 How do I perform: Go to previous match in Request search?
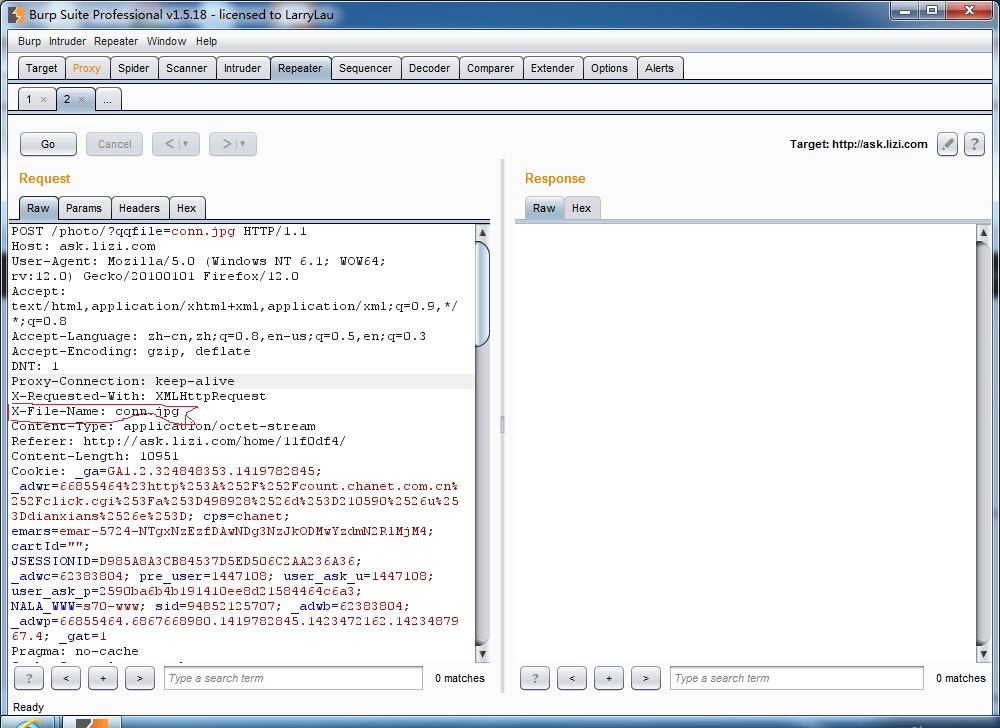(66, 678)
